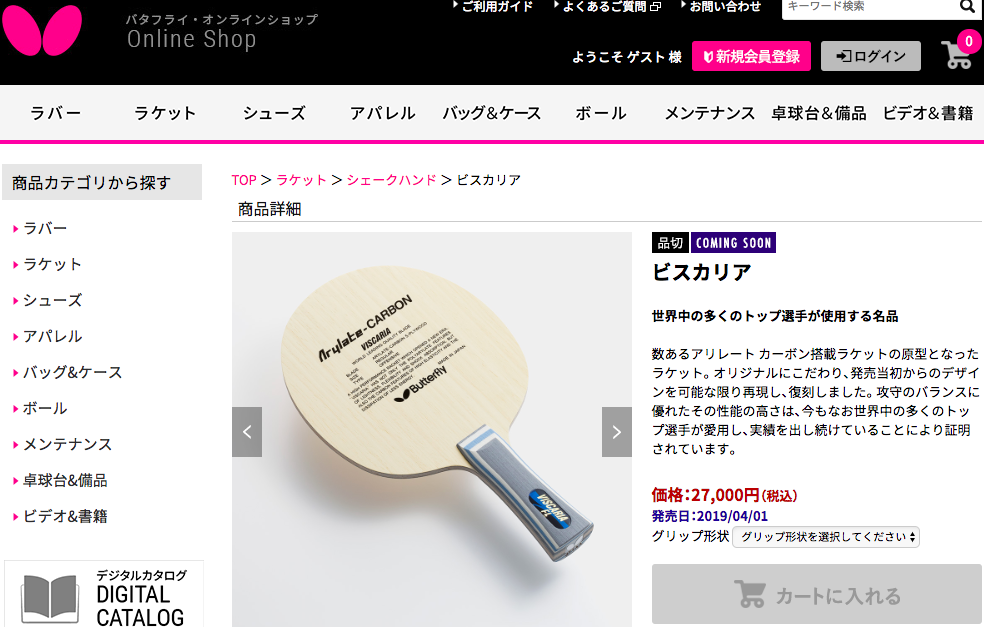Image resolution: width=984 pixels, height=627 pixels.
Task: Click the キーワード検索 search field
Action: tap(870, 8)
